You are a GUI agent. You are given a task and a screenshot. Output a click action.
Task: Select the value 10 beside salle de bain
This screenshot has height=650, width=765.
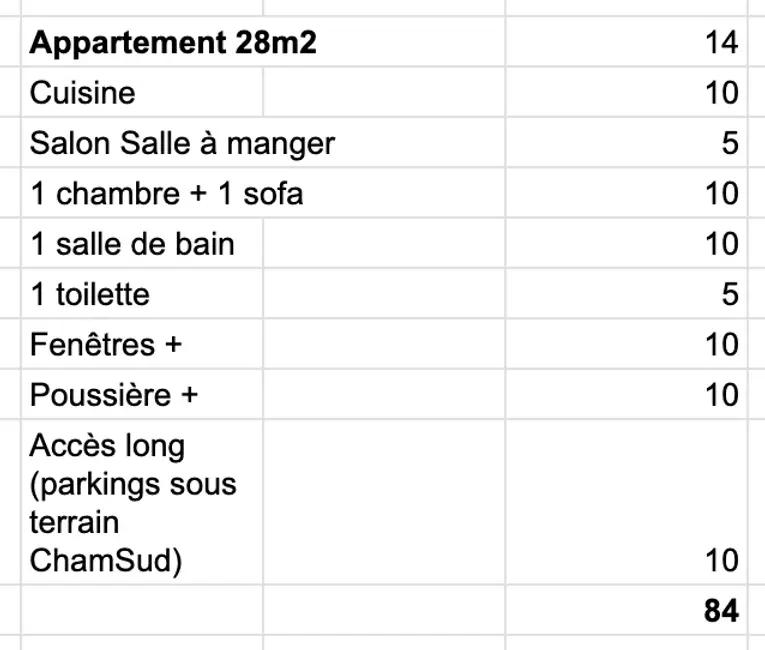coord(635,243)
